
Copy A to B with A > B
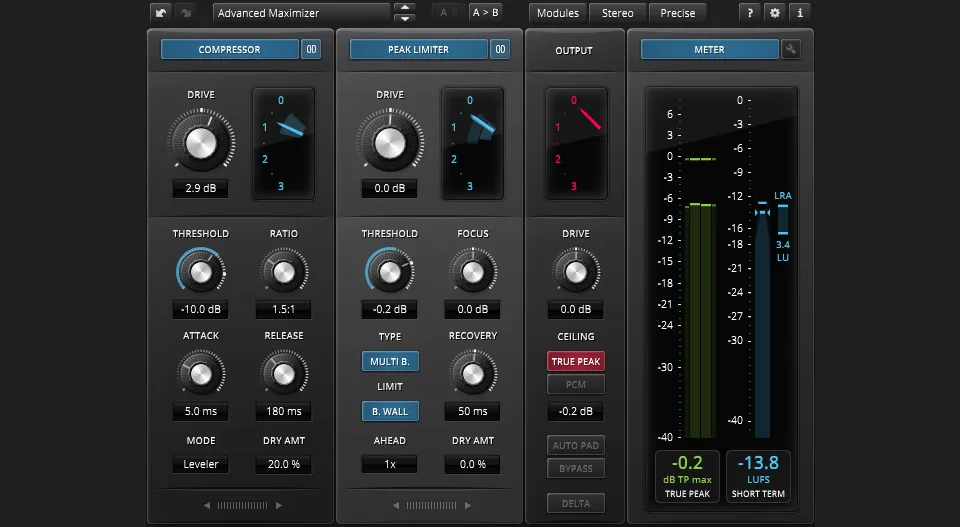click(x=486, y=13)
